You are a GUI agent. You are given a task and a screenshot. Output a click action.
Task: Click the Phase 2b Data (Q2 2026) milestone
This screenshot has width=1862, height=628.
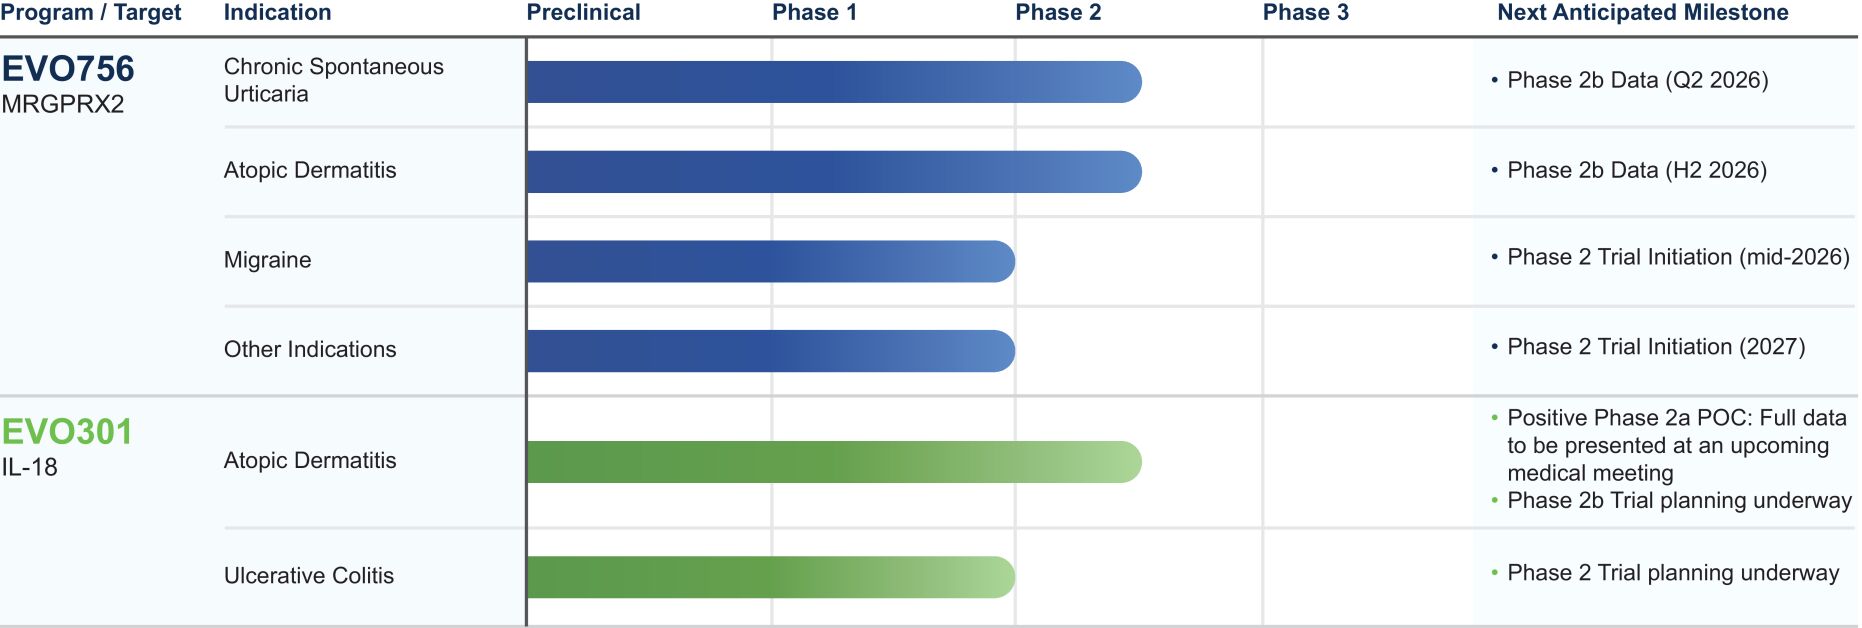(1637, 80)
